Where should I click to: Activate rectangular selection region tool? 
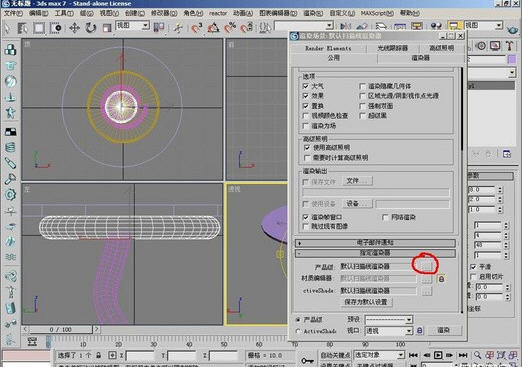pos(39,28)
